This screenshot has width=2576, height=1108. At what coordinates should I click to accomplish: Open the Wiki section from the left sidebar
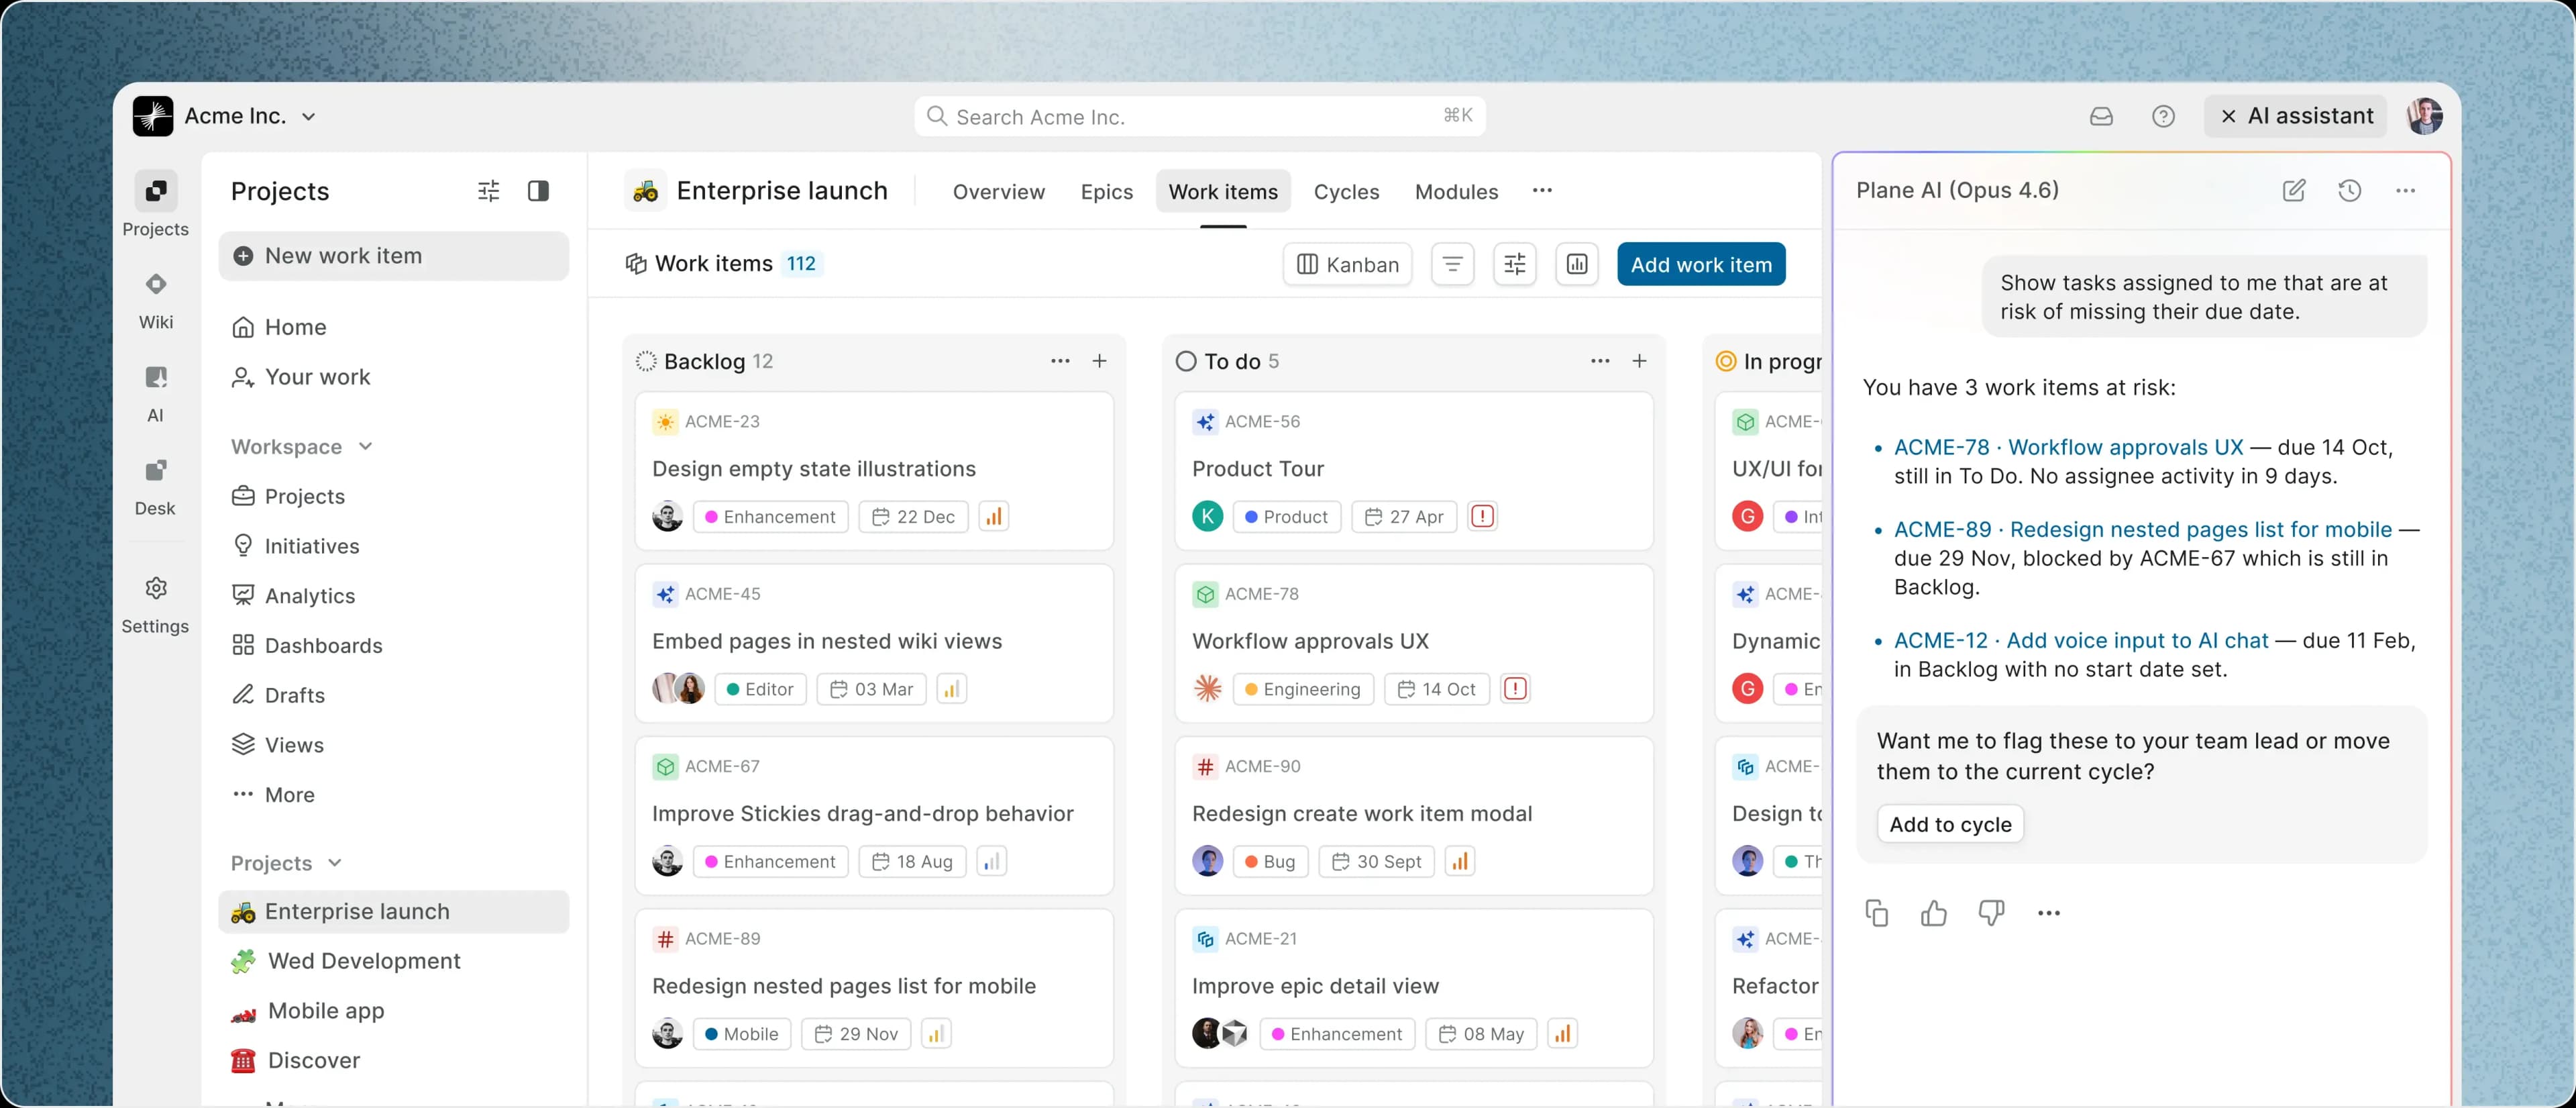point(155,297)
